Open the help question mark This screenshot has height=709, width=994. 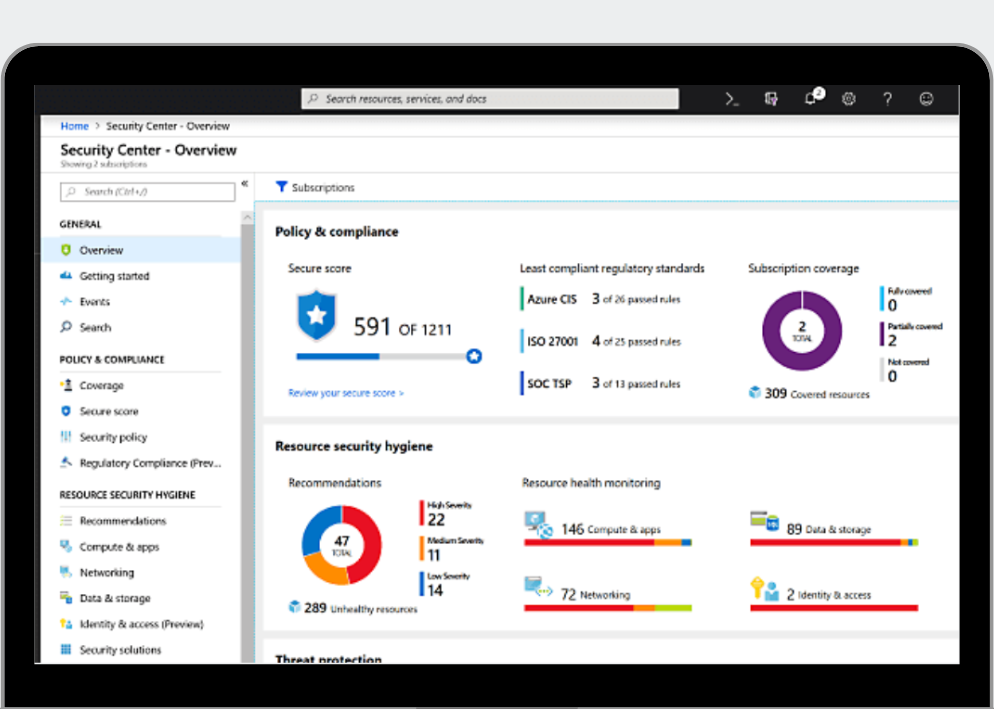pyautogui.click(x=888, y=99)
